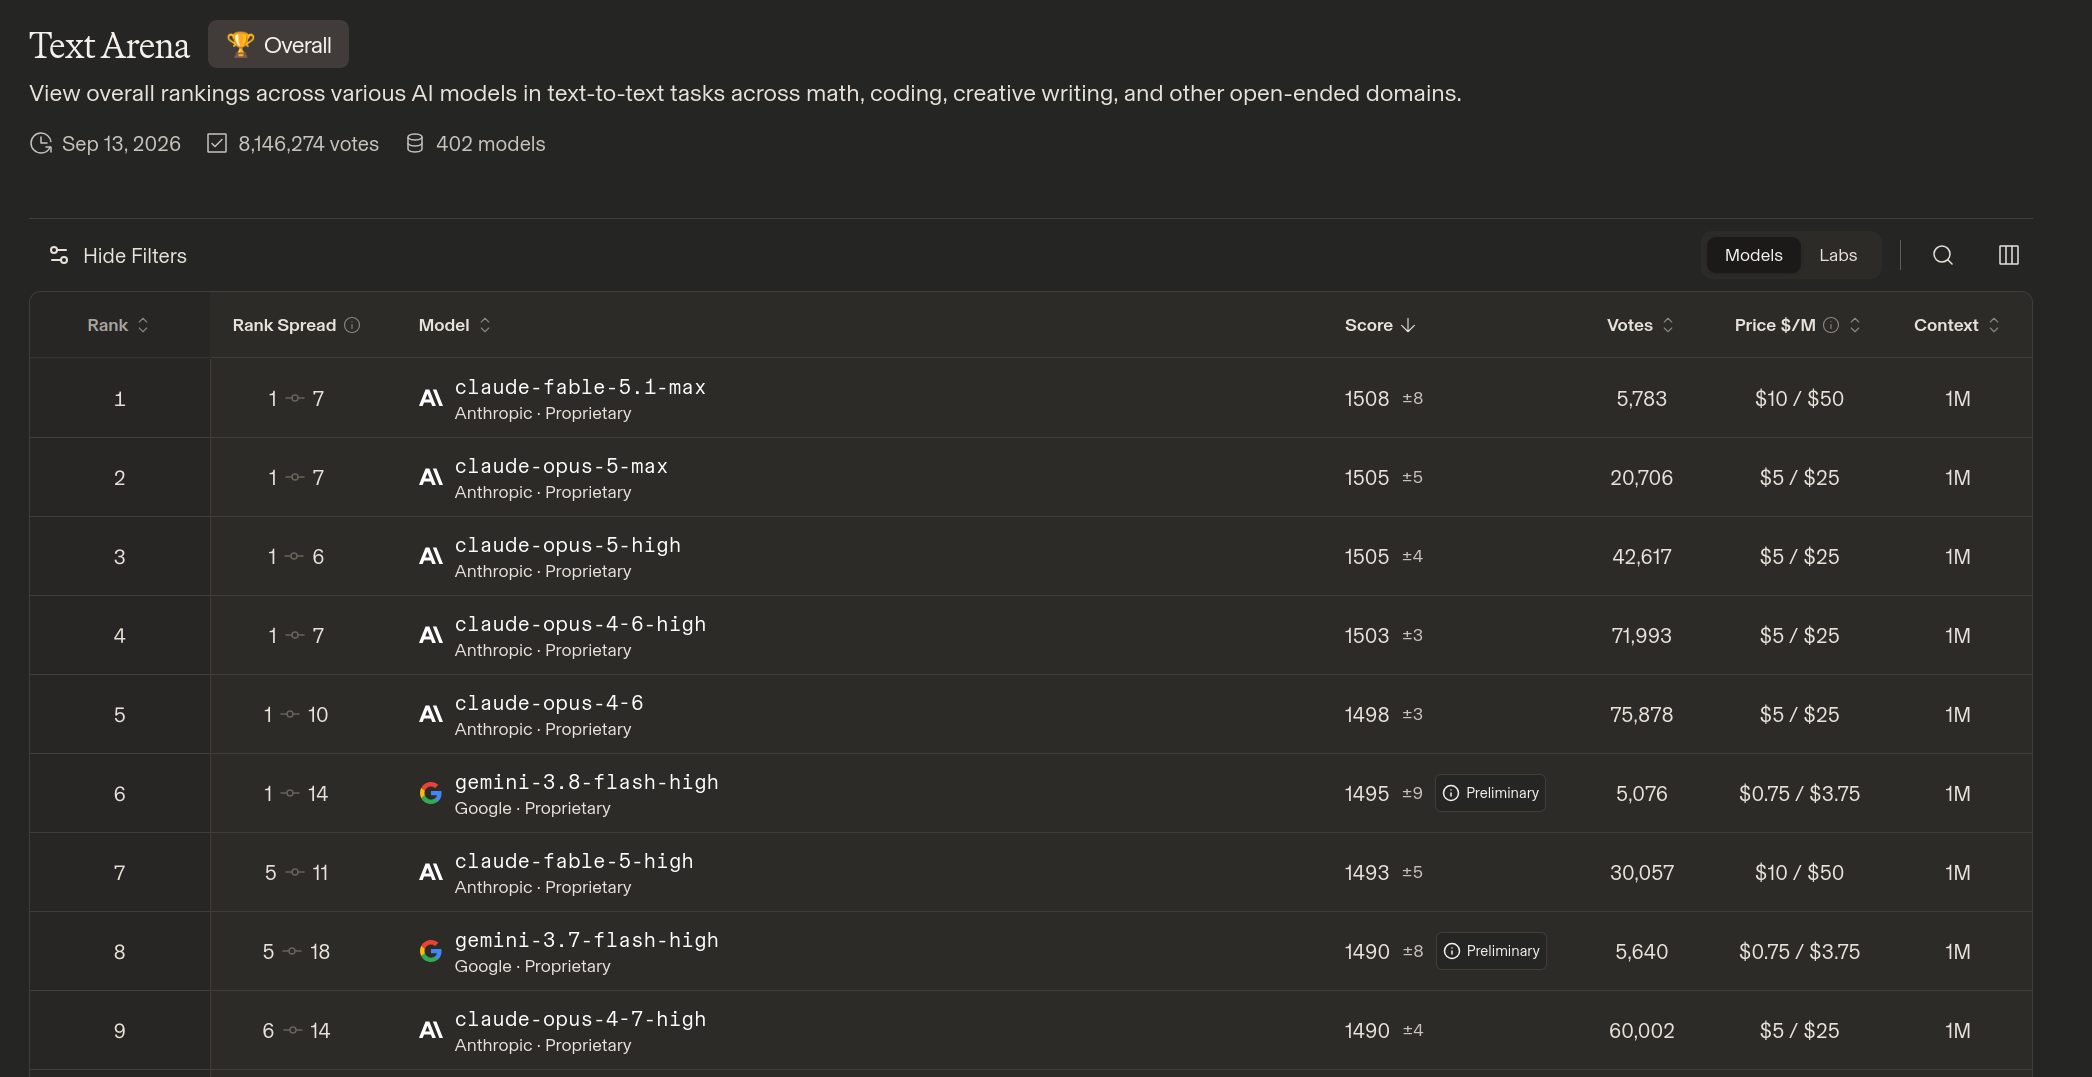Screen dimensions: 2092x1077
Task: Select the Models view toggle
Action: point(1753,255)
